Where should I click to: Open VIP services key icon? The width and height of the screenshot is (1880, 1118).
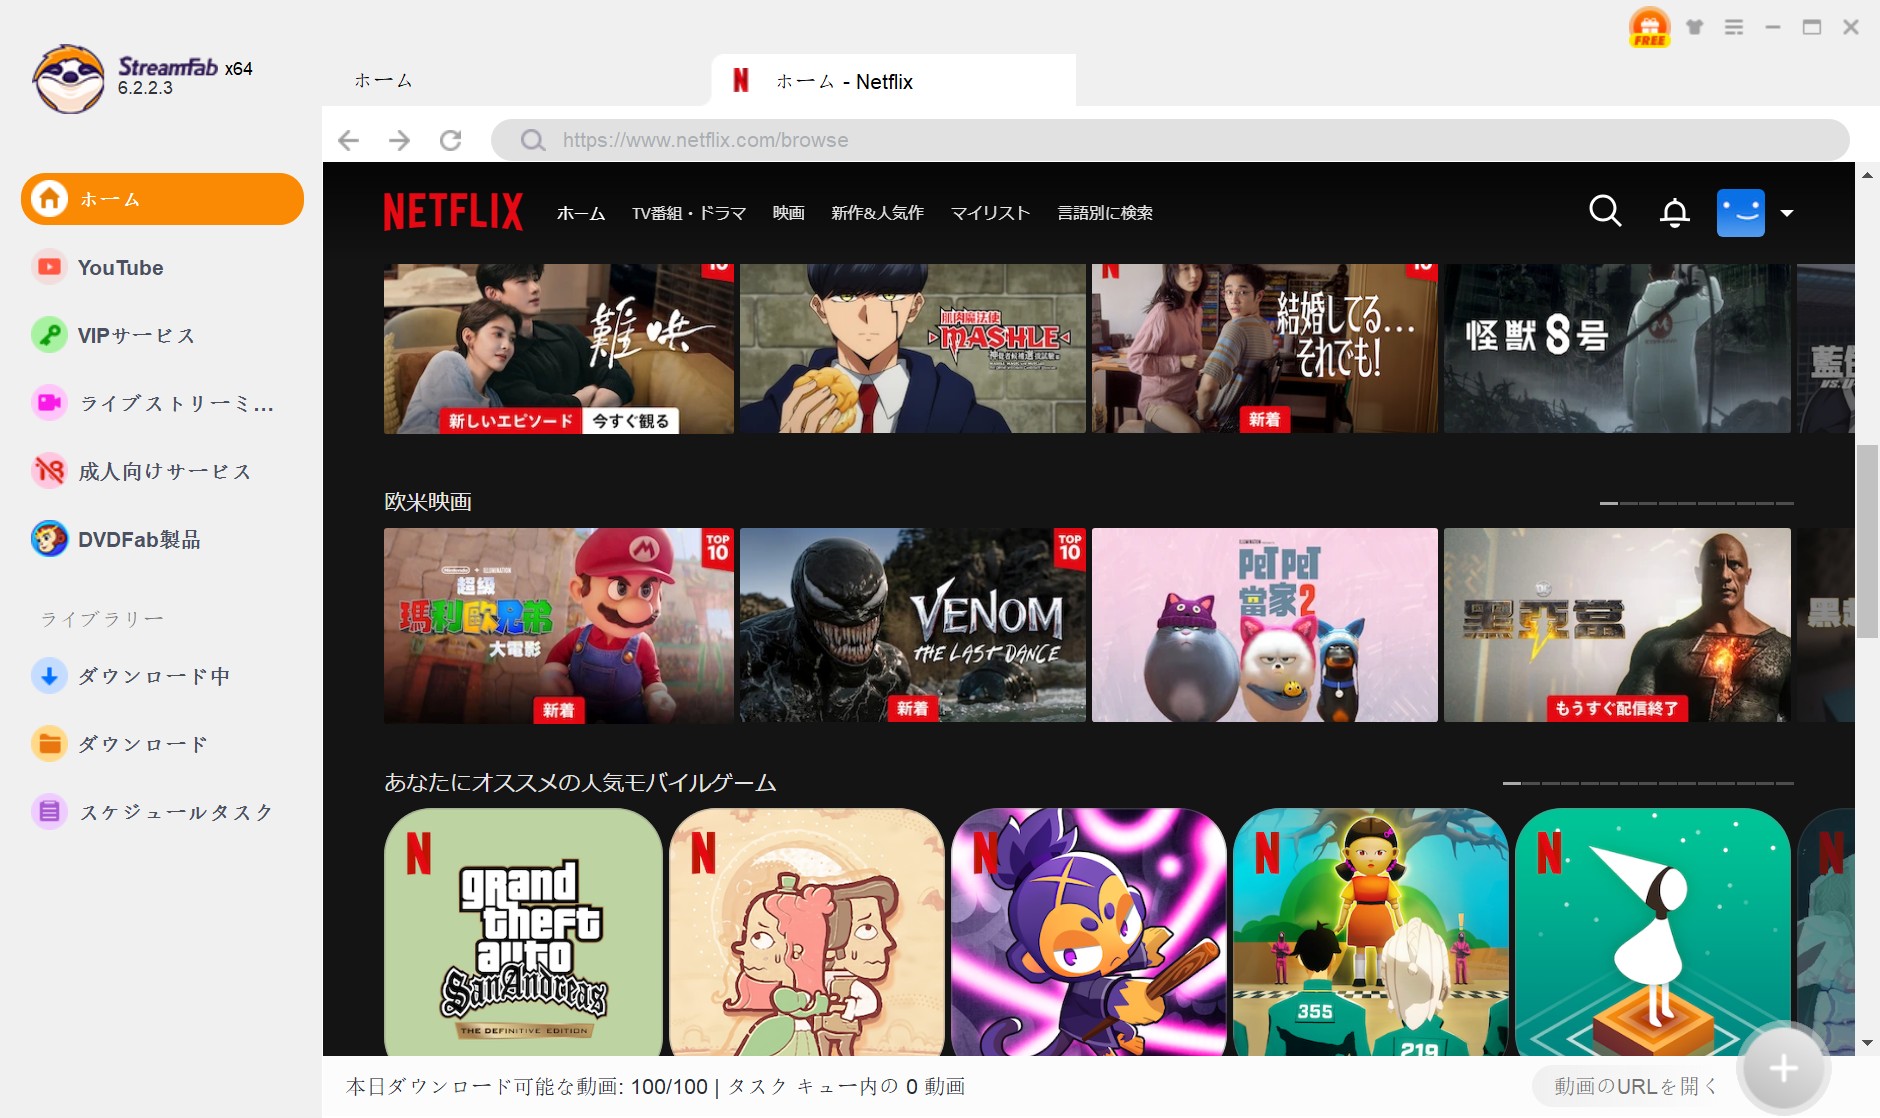click(48, 335)
